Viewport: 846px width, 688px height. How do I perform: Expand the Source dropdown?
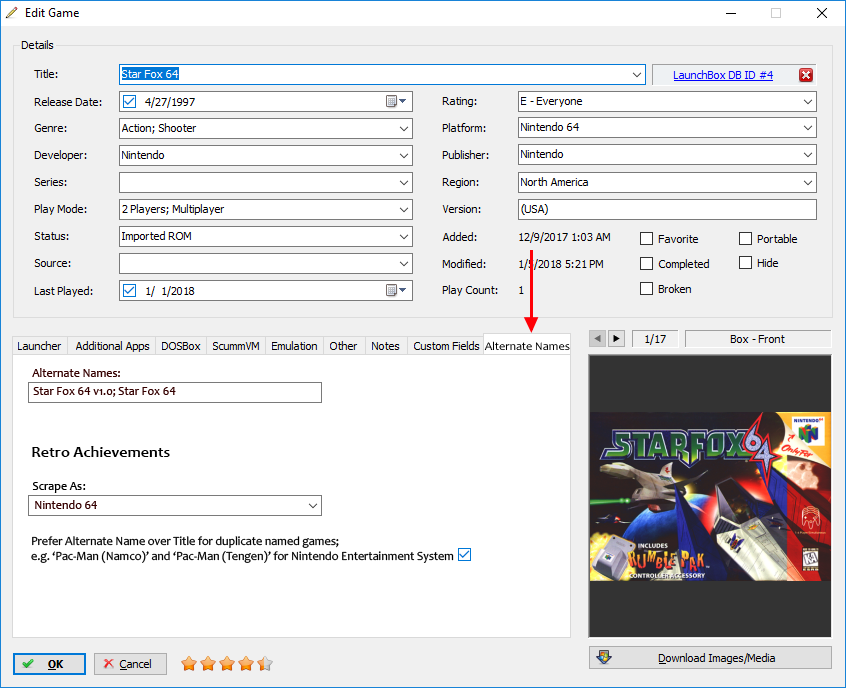pos(404,263)
